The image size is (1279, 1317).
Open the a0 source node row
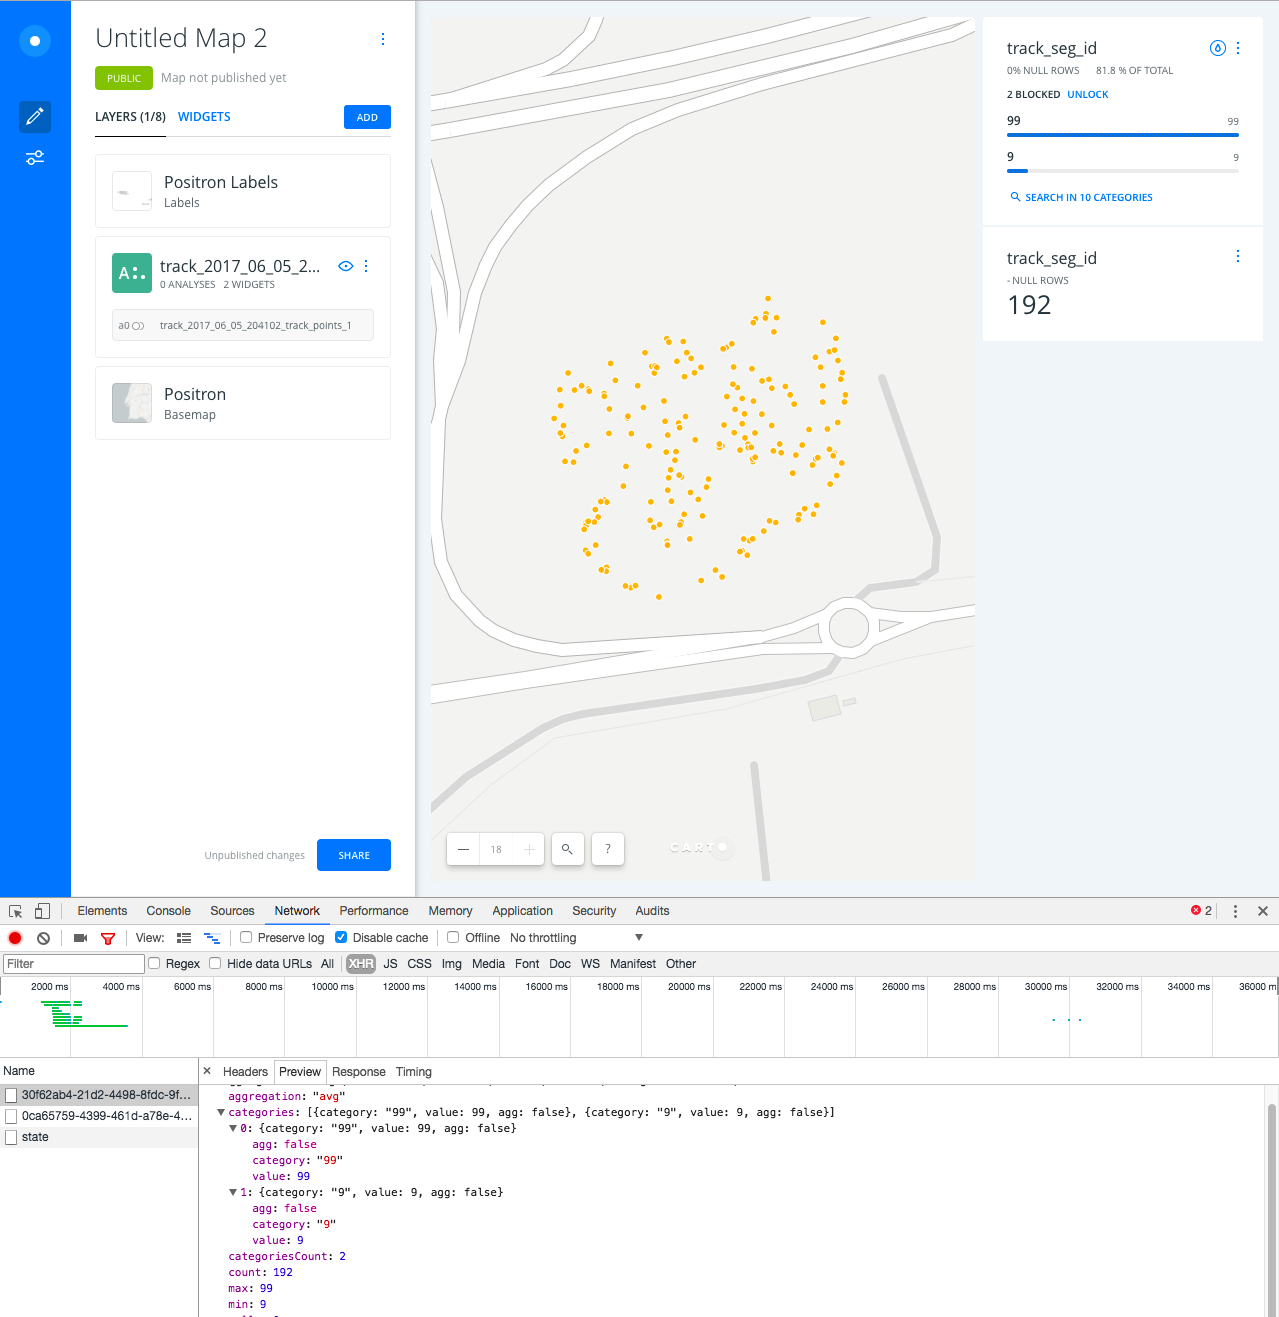[243, 325]
